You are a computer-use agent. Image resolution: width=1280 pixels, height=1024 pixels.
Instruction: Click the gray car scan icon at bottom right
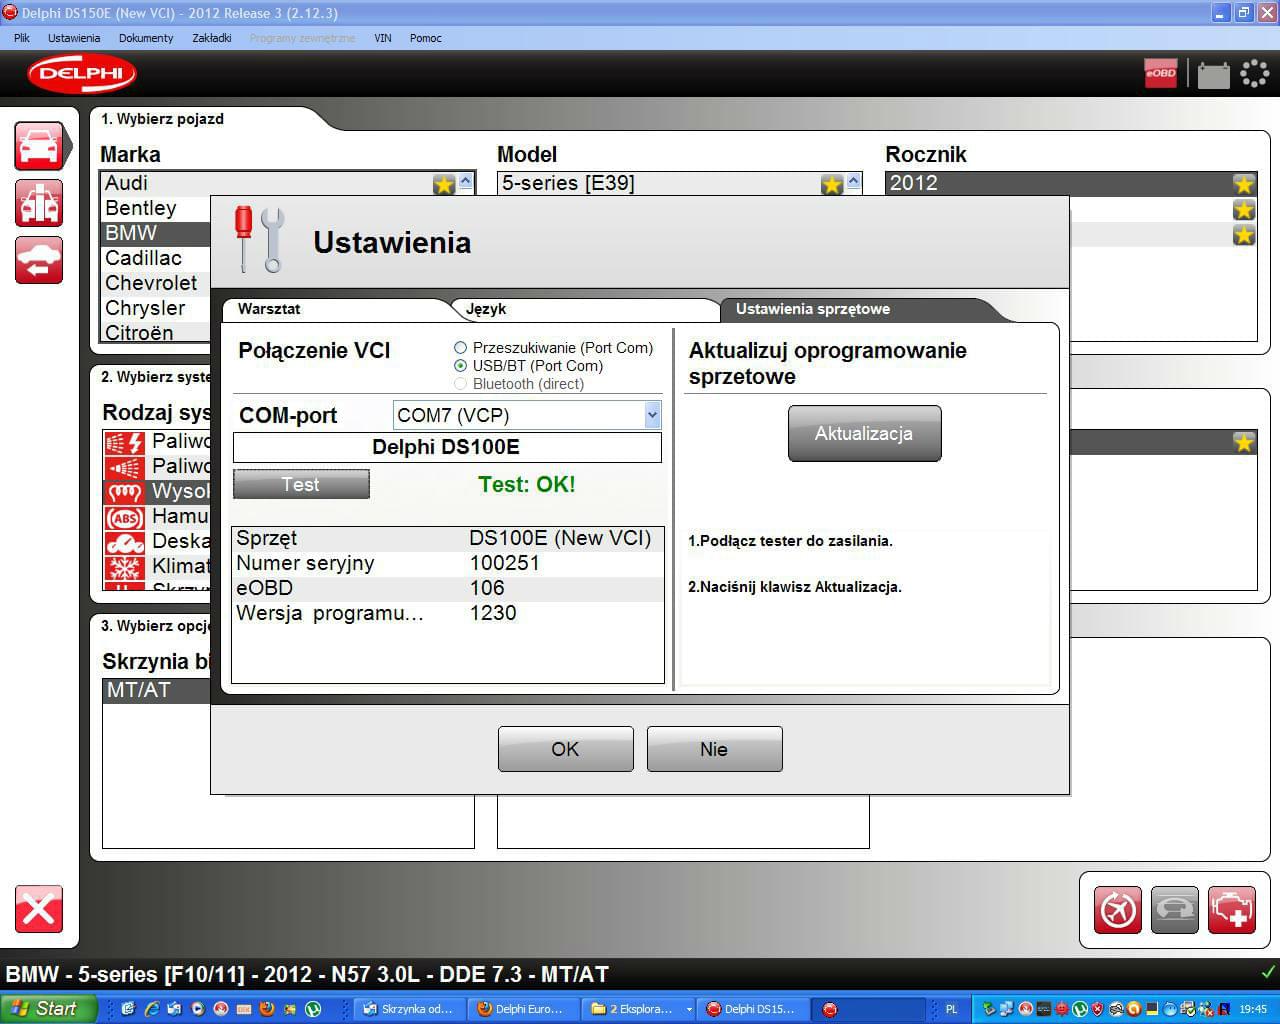click(x=1175, y=911)
